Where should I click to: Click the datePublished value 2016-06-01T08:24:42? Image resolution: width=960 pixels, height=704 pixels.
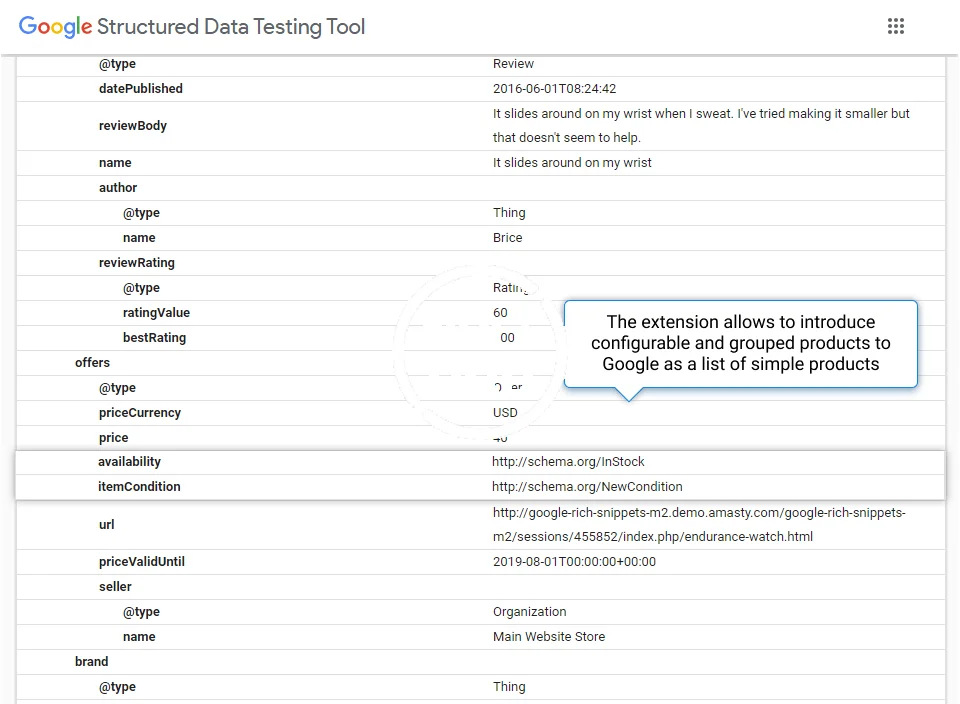click(561, 89)
